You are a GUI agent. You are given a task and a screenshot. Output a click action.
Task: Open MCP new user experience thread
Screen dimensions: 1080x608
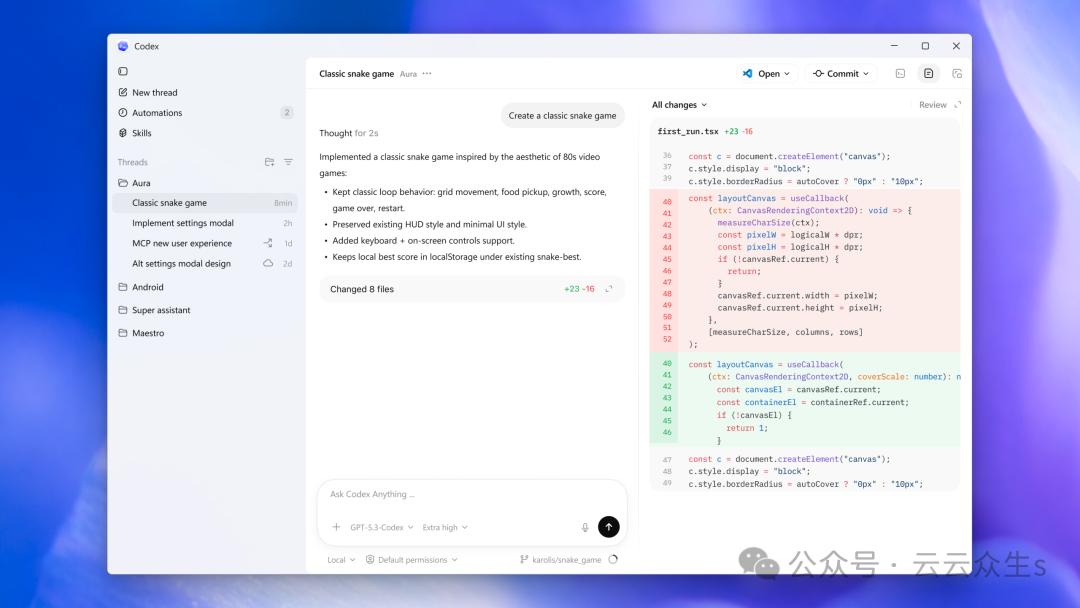[x=205, y=243]
